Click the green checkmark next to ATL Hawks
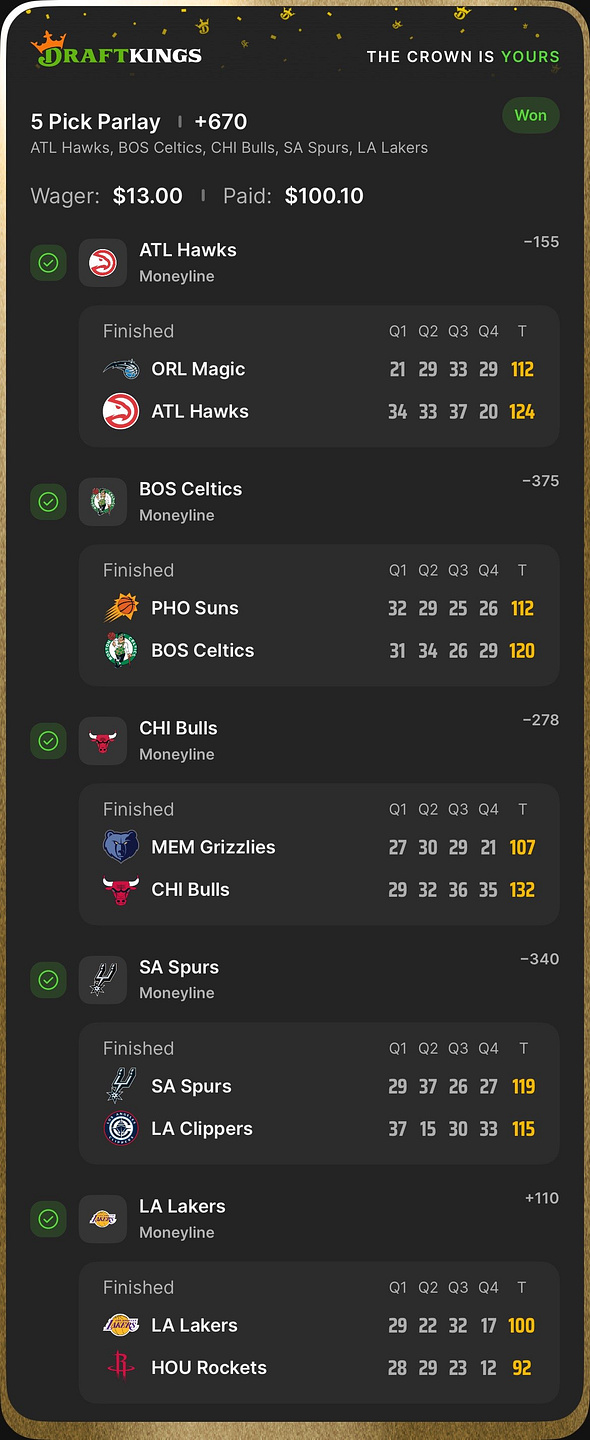The image size is (590, 1440). [x=48, y=263]
